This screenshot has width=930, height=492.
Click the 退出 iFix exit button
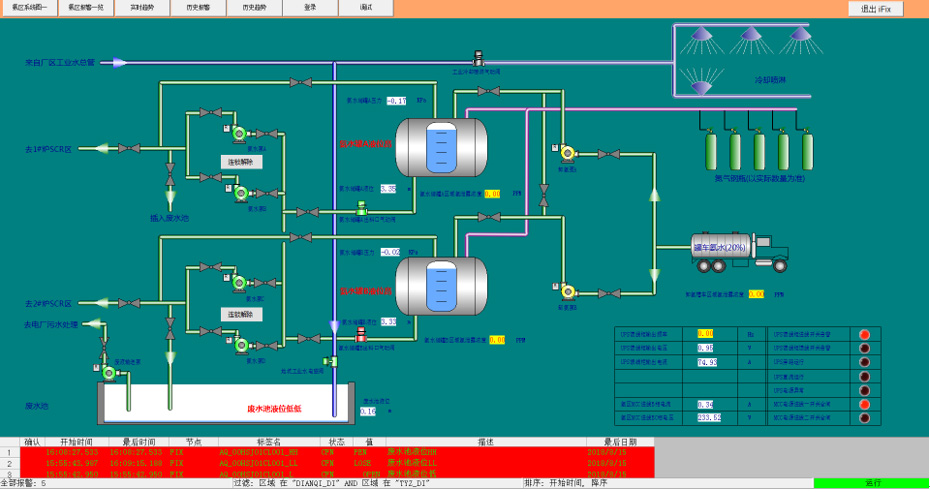(x=876, y=8)
